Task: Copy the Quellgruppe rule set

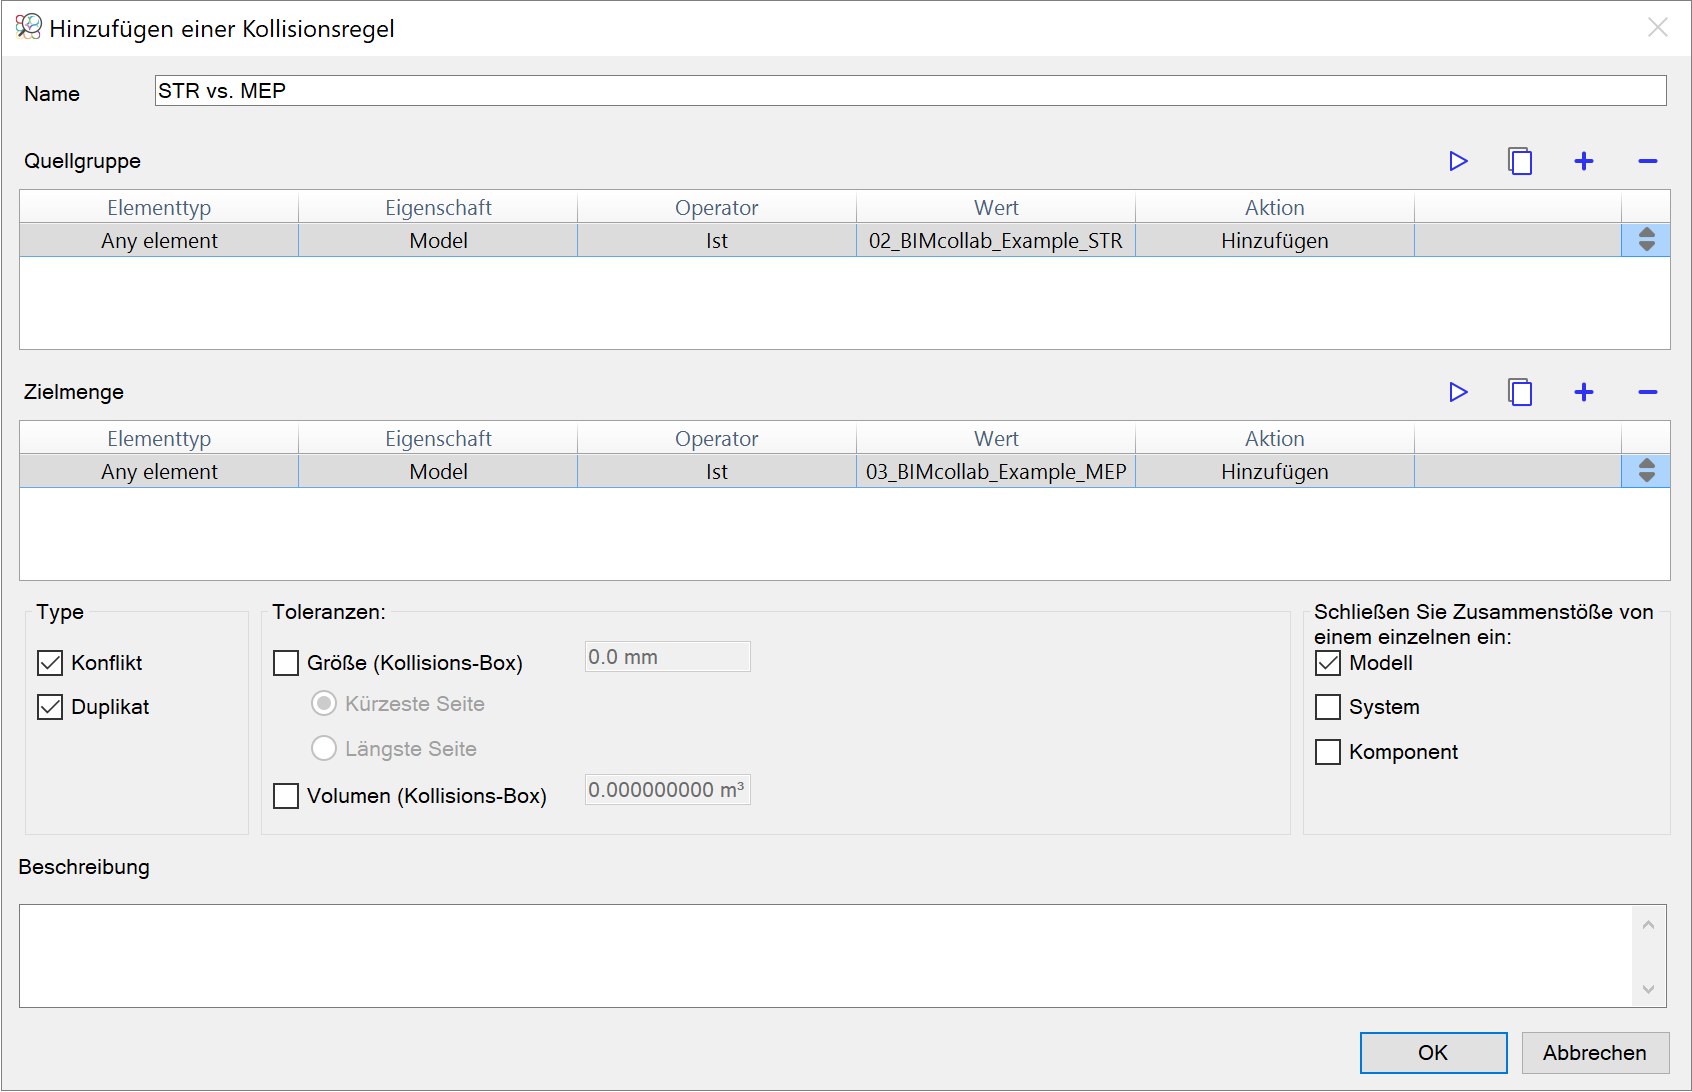Action: click(x=1520, y=161)
